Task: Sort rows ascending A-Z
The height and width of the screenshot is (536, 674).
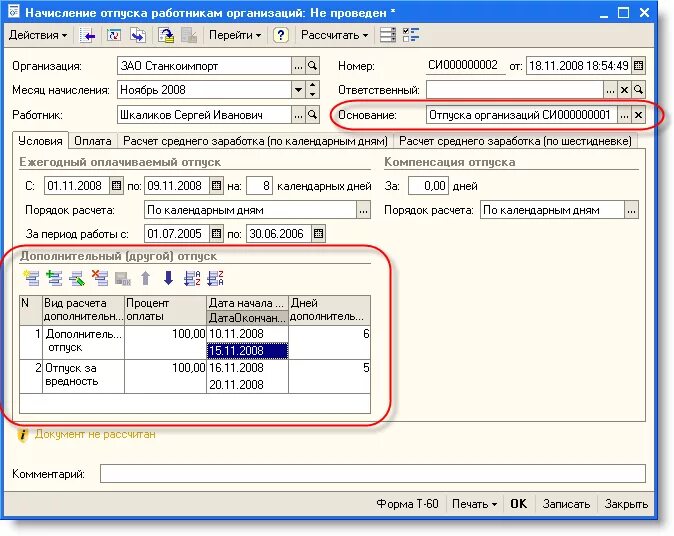Action: click(192, 278)
